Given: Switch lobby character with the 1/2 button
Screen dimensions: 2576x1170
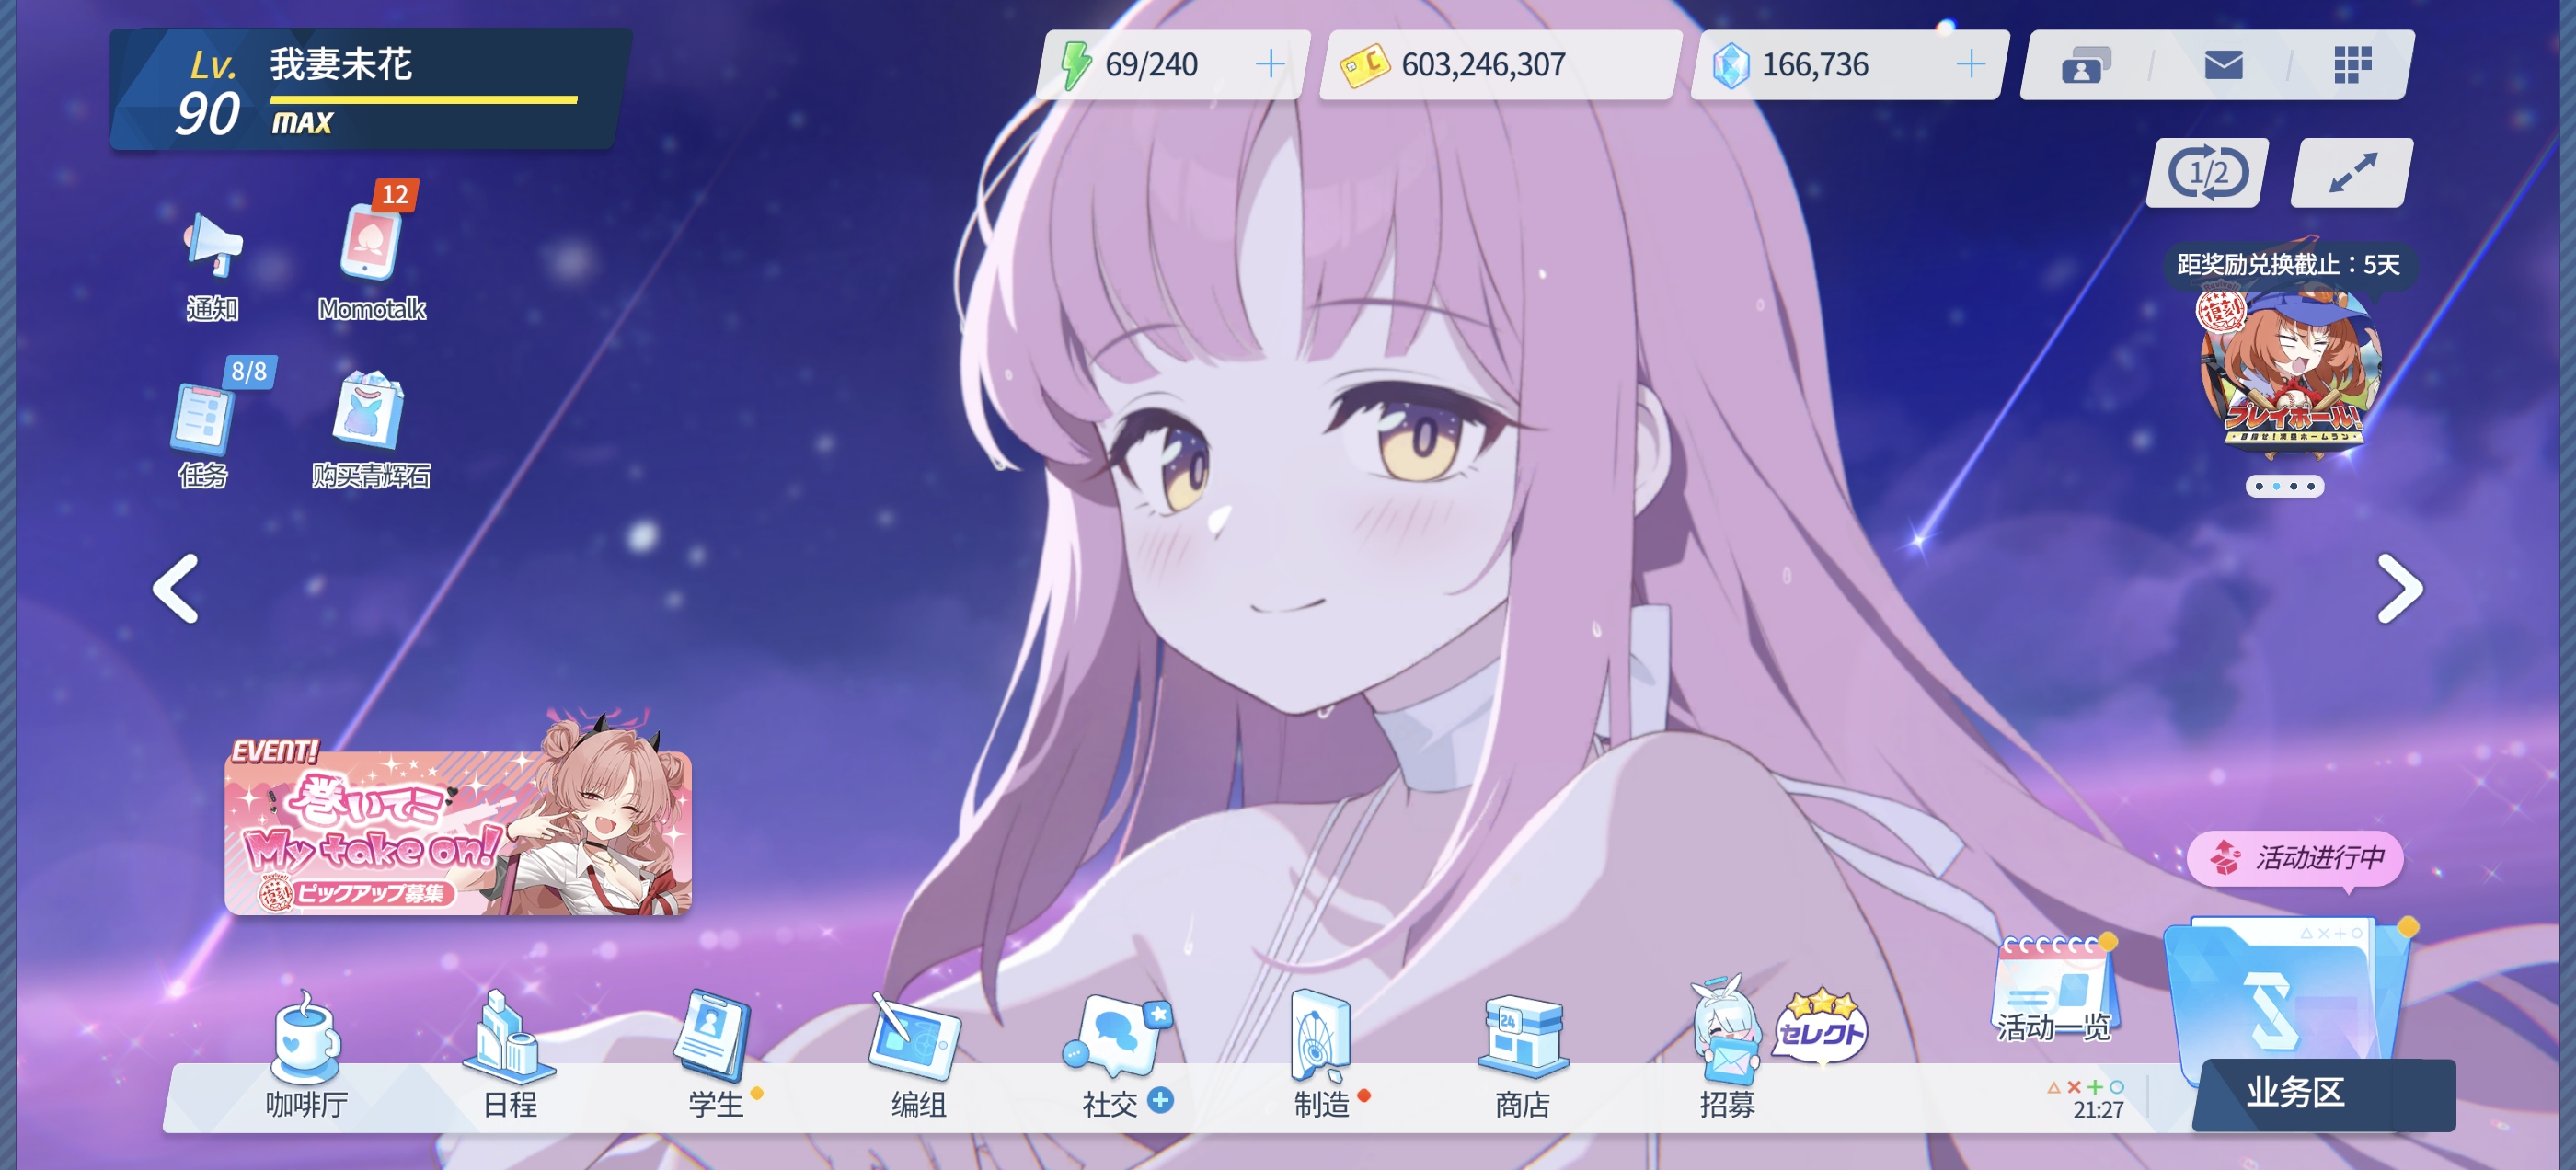Looking at the screenshot, I should pos(2208,173).
